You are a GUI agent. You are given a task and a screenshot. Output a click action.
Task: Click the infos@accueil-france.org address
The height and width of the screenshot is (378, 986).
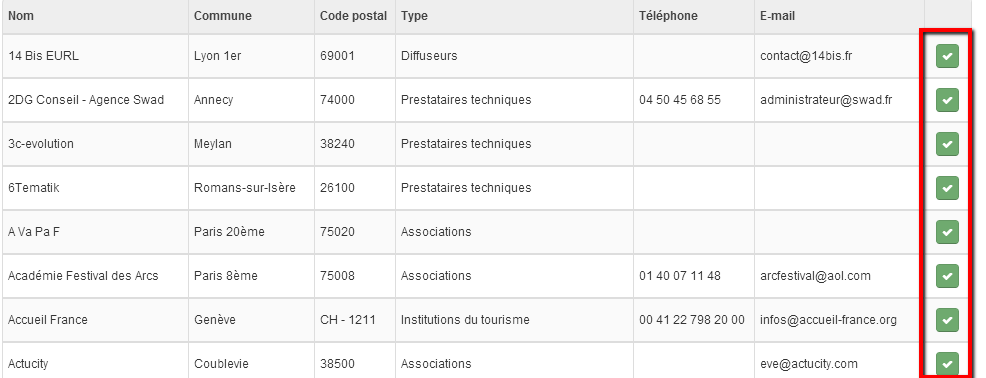[828, 320]
